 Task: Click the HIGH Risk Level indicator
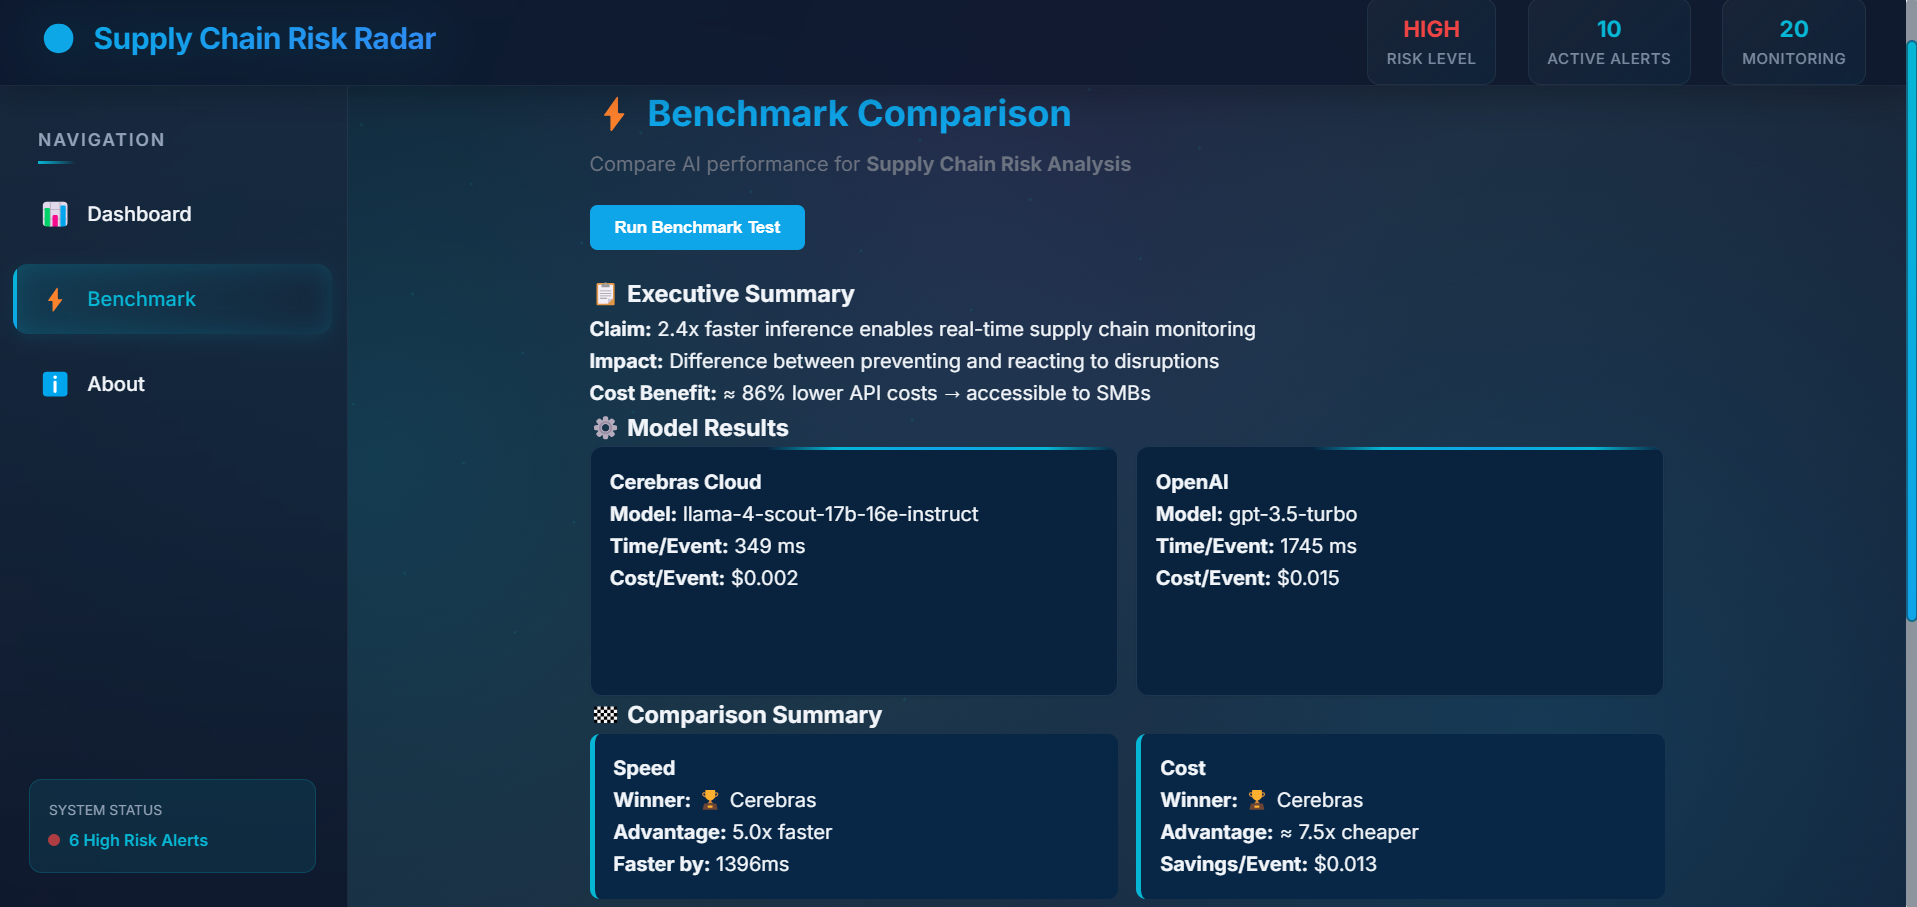[x=1430, y=41]
